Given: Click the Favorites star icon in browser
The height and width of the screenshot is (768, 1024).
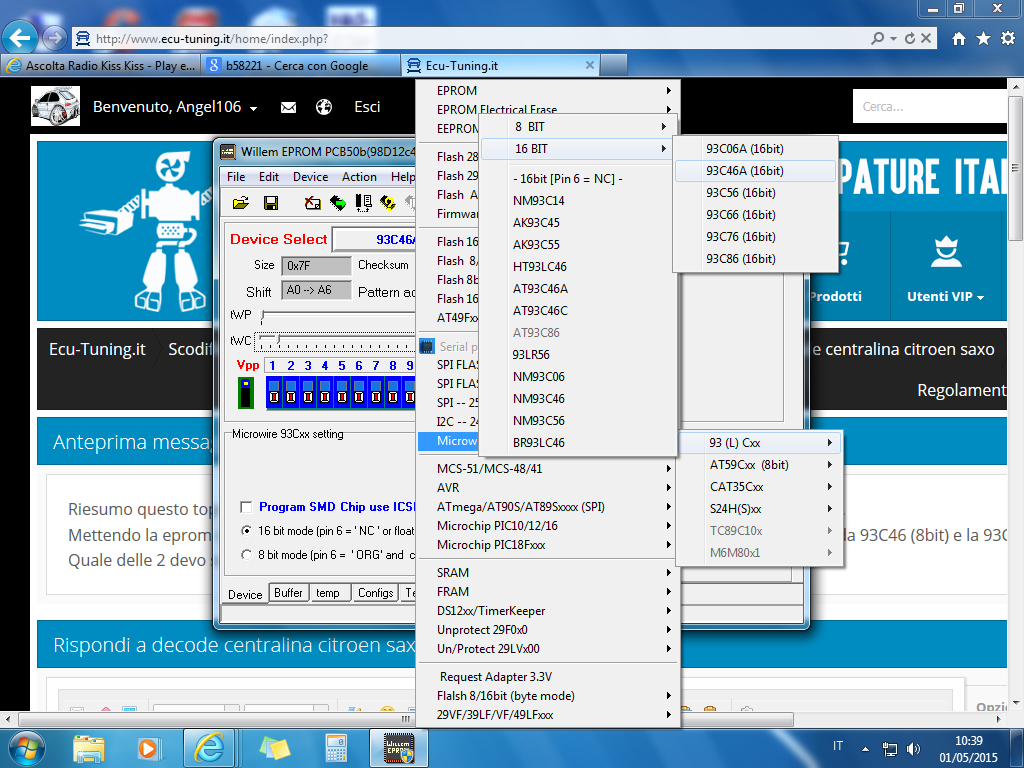Looking at the screenshot, I should 984,39.
